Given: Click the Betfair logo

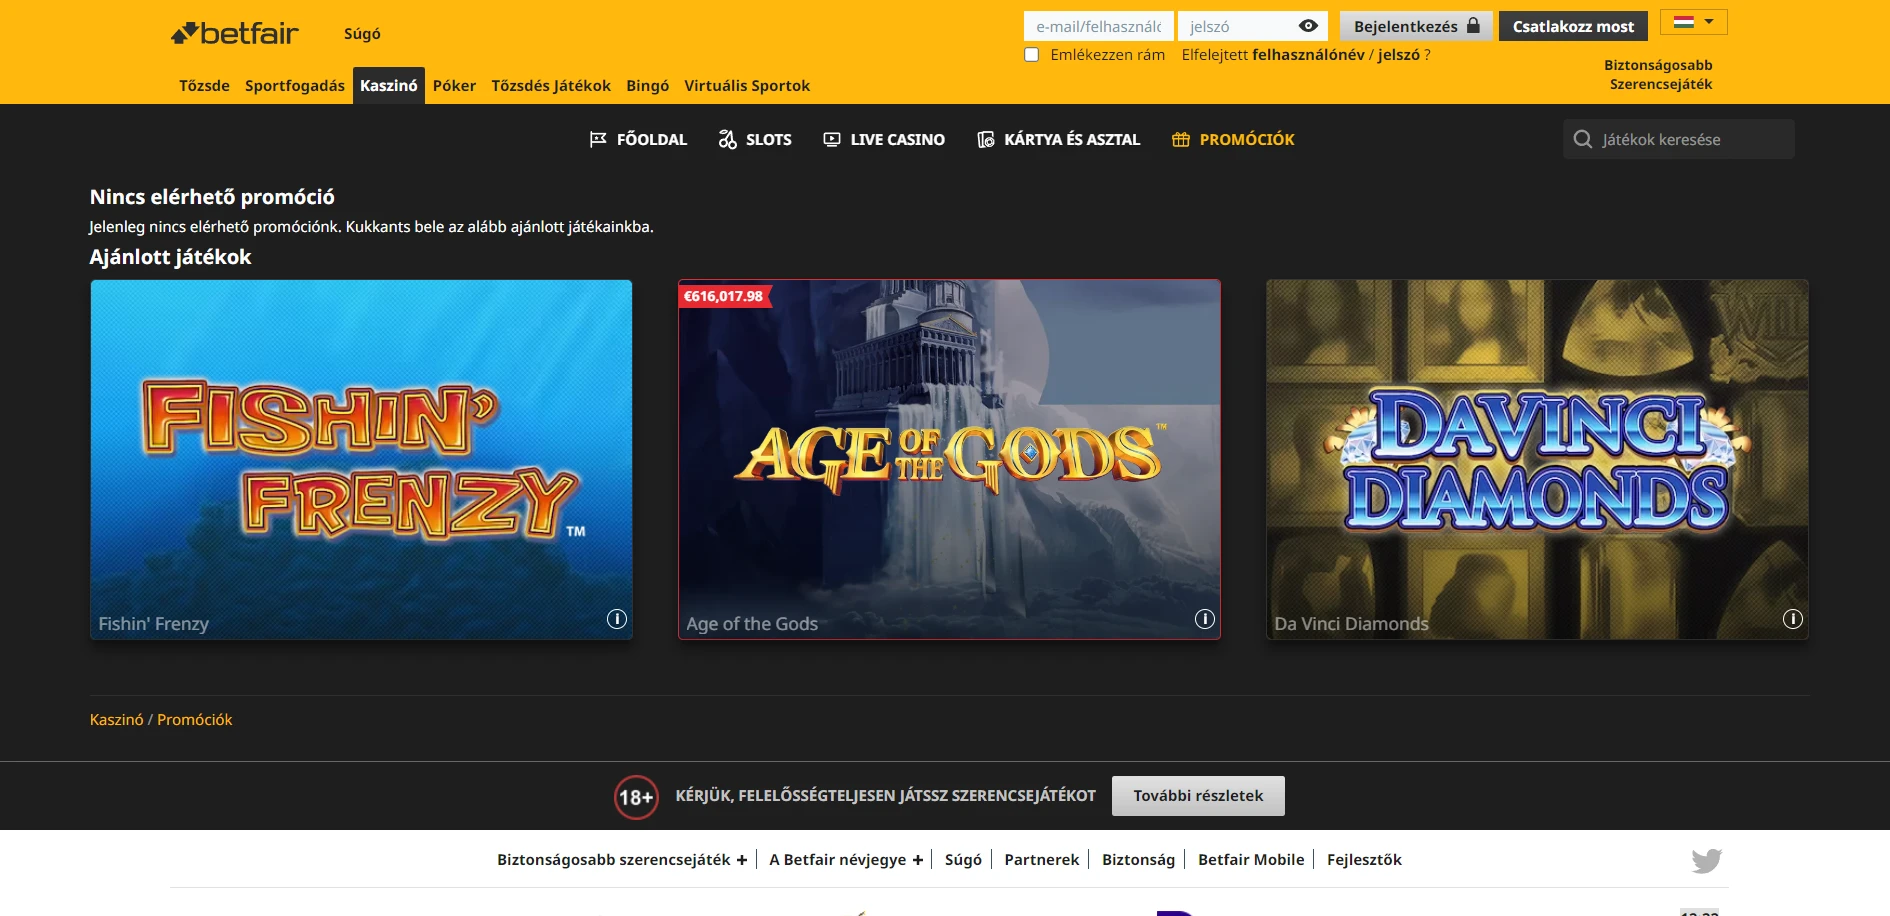Looking at the screenshot, I should [235, 34].
